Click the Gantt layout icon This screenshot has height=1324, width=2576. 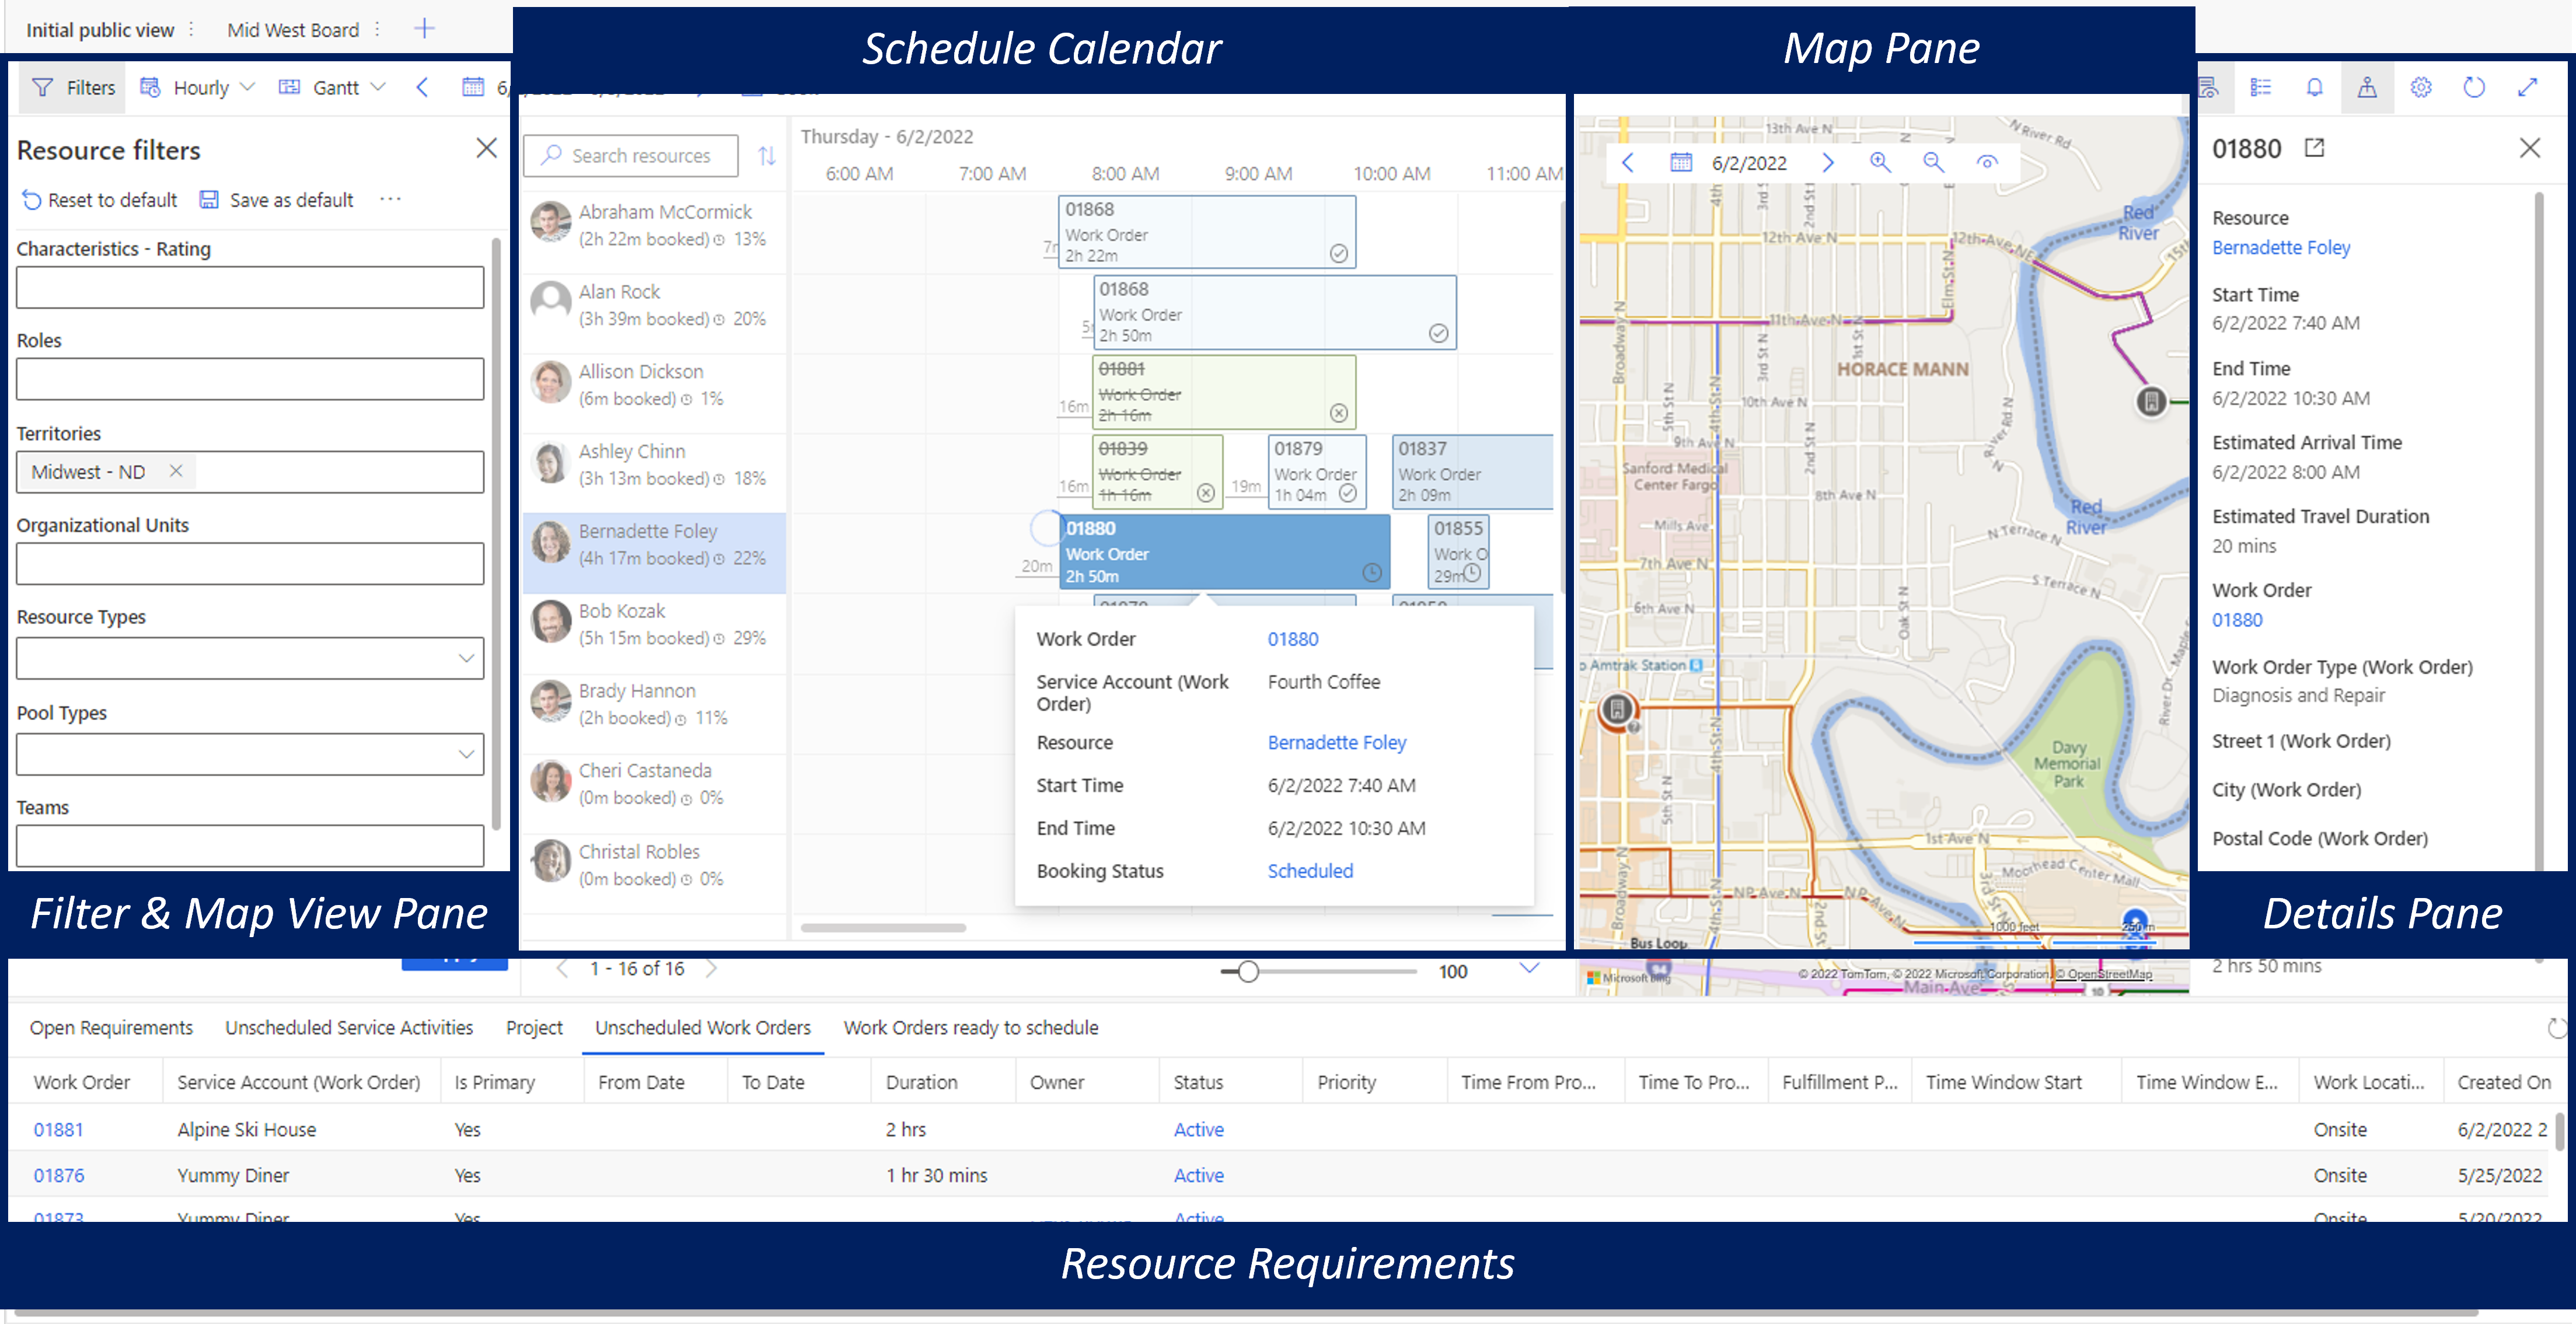point(289,88)
